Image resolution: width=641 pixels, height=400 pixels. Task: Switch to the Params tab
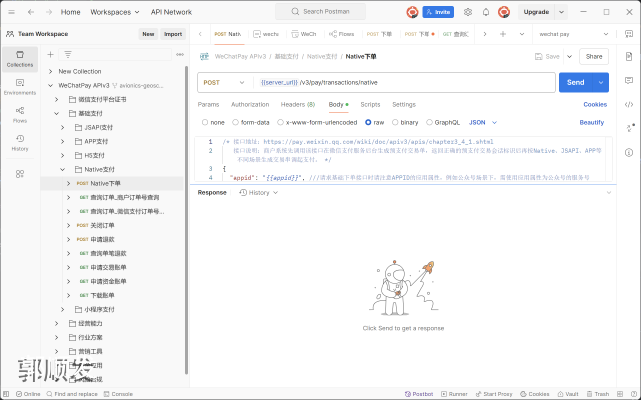[x=208, y=104]
